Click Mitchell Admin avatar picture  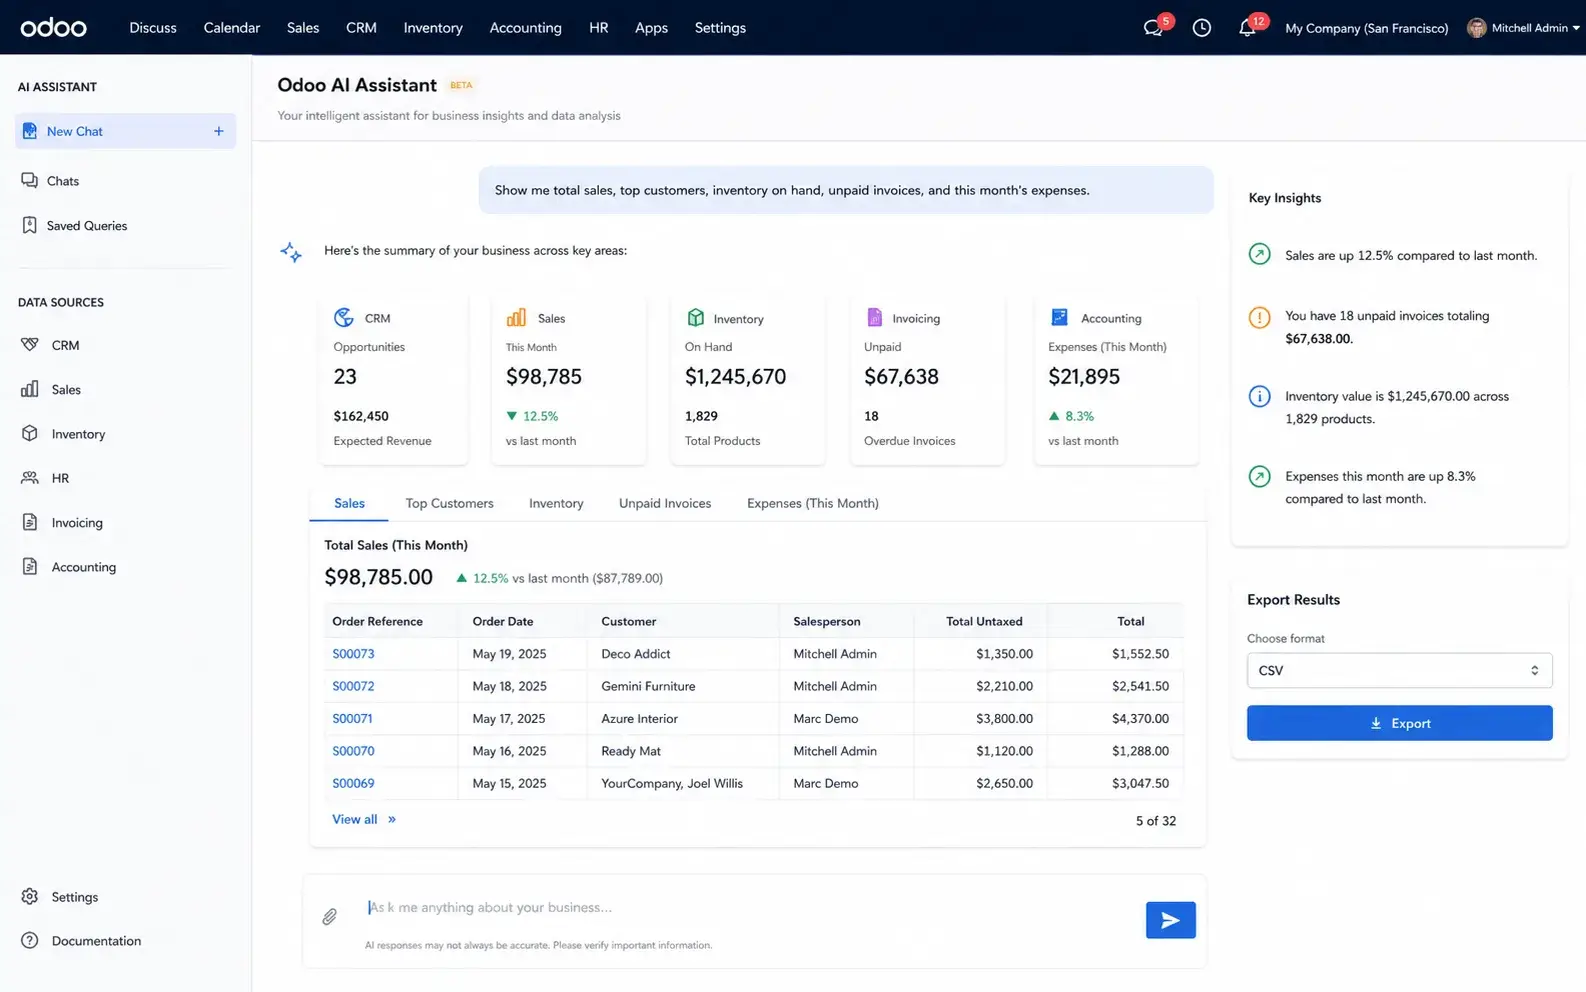click(x=1476, y=28)
